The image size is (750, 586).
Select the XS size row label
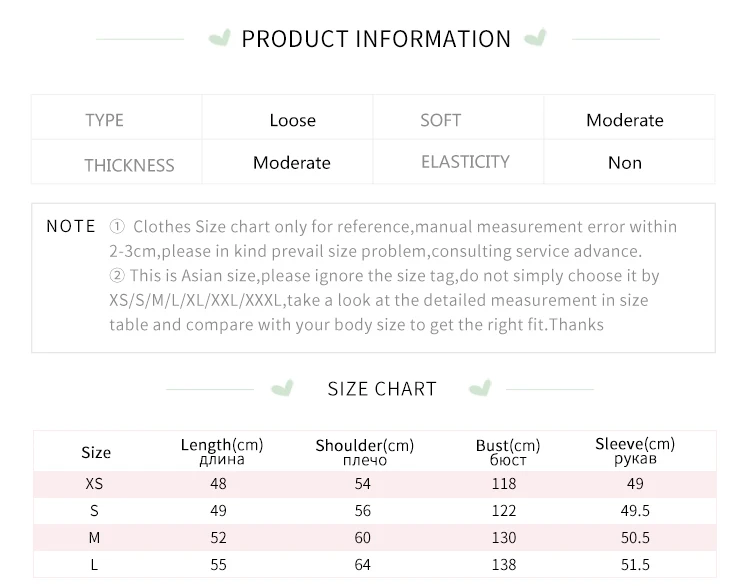click(94, 483)
